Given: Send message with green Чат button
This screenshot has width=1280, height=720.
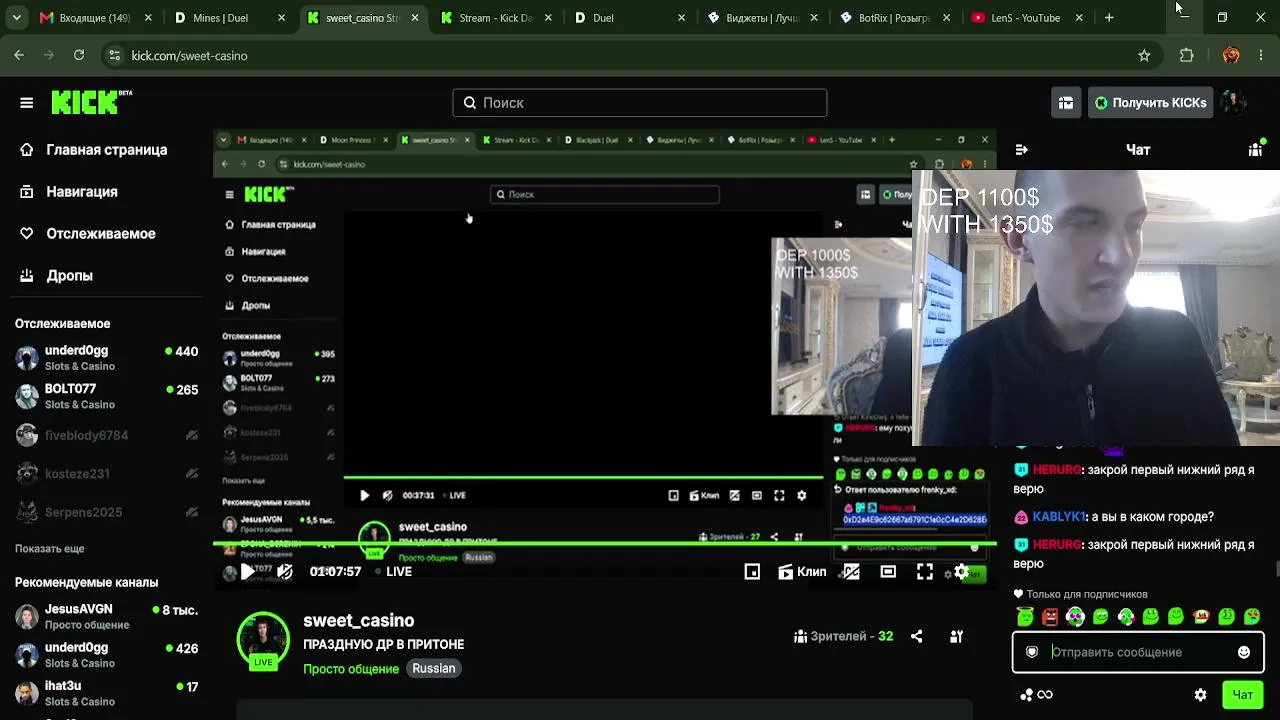Looking at the screenshot, I should (x=1243, y=695).
